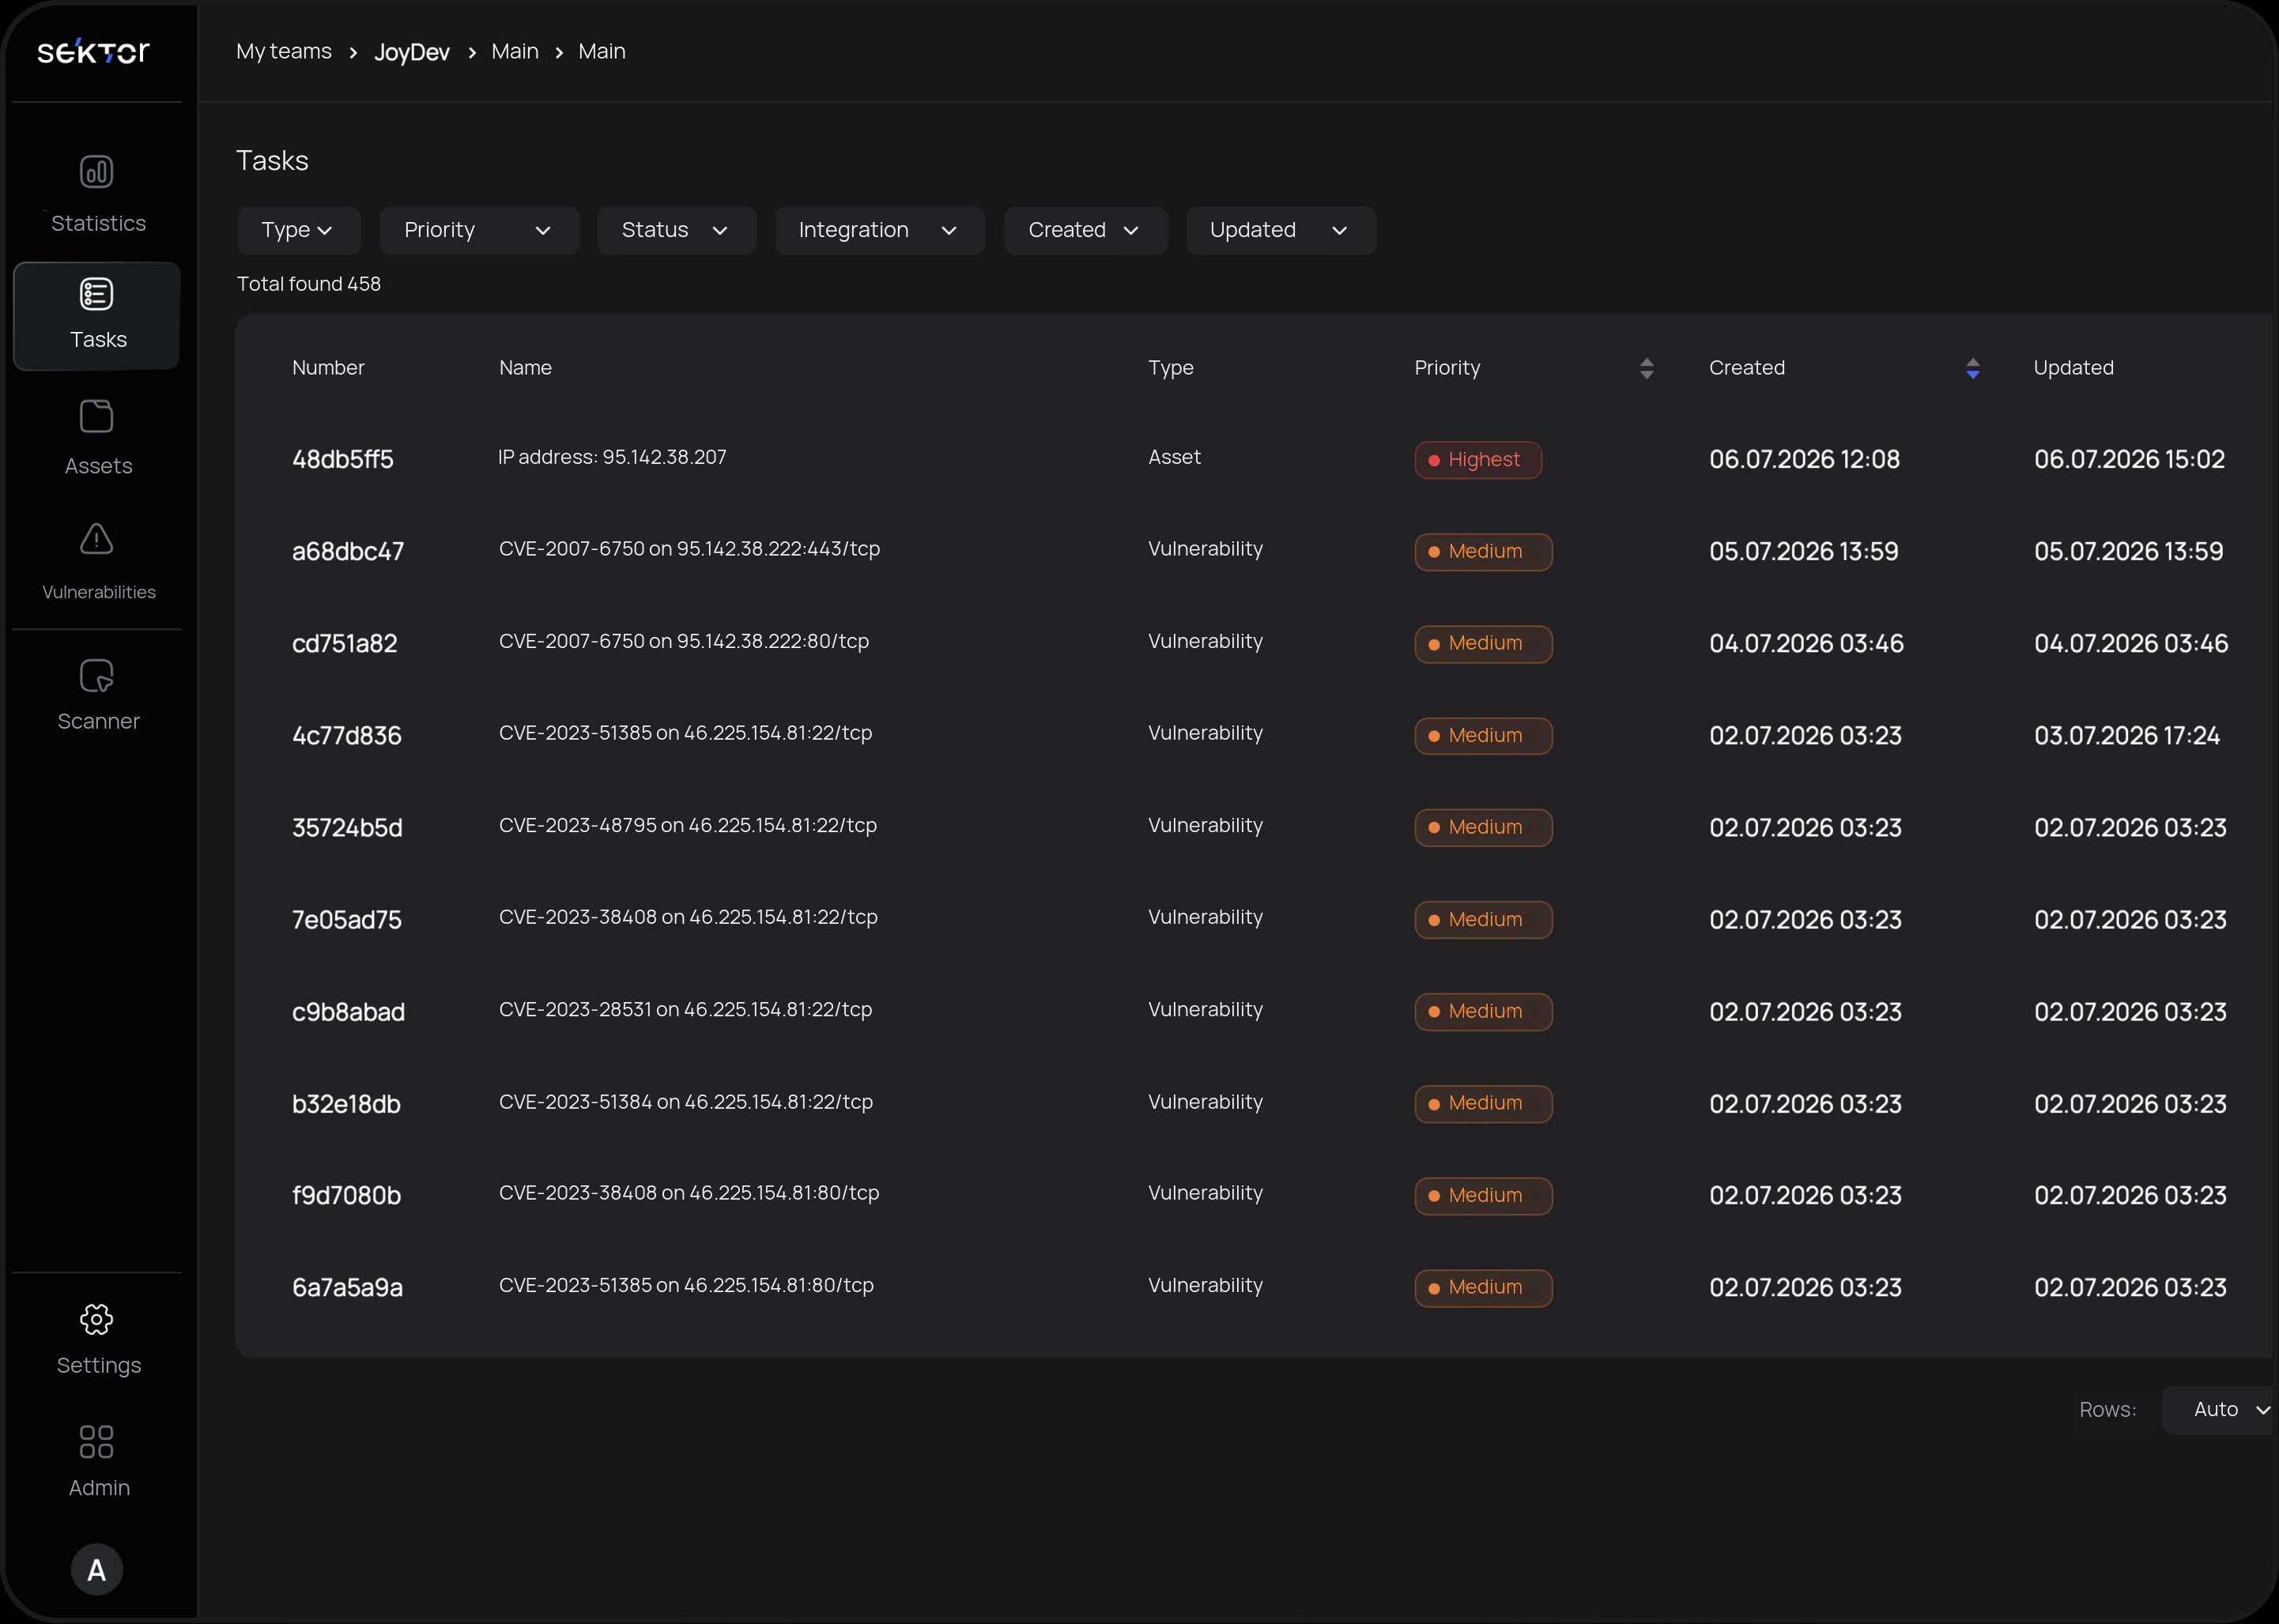
Task: Click updated date 06.07.2026 15:02
Action: 2129,459
